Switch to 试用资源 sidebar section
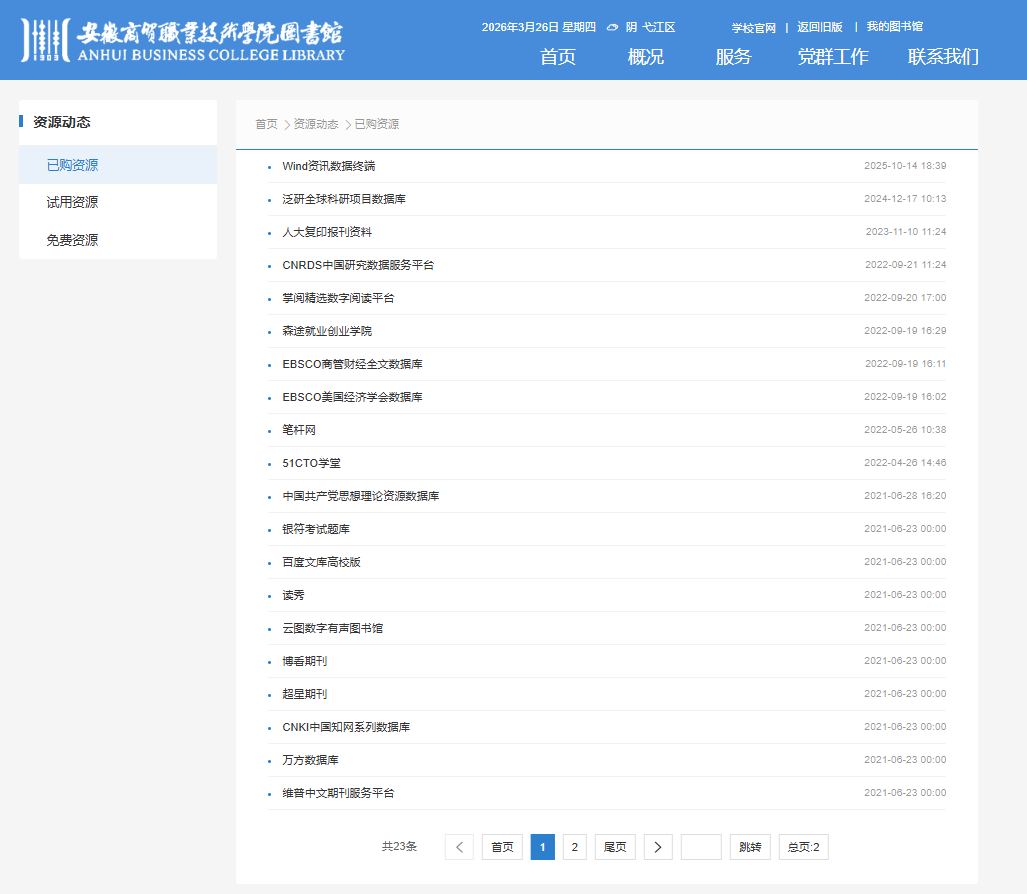This screenshot has width=1027, height=894. coord(73,202)
